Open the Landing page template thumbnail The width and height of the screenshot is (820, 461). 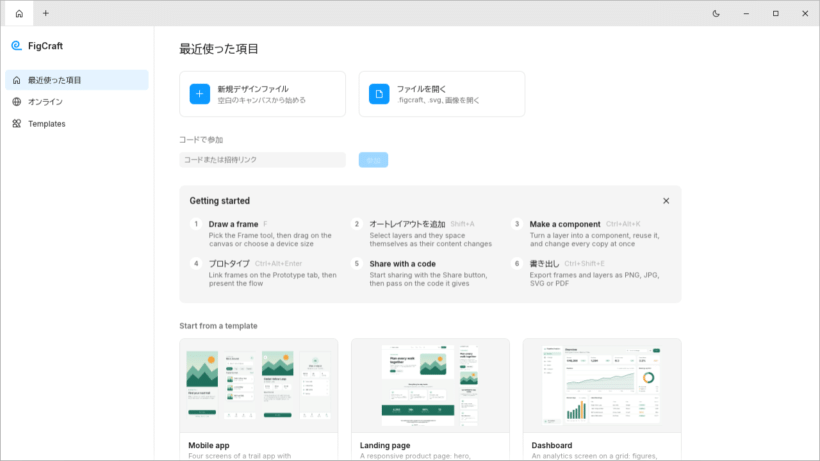point(430,386)
